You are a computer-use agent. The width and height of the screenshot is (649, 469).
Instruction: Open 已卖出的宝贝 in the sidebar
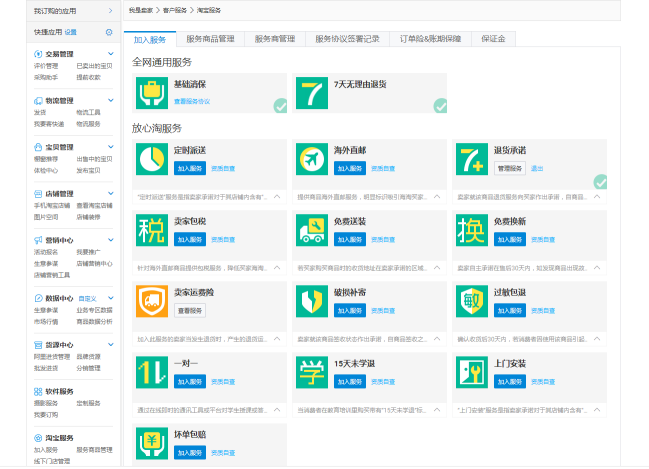pos(95,66)
